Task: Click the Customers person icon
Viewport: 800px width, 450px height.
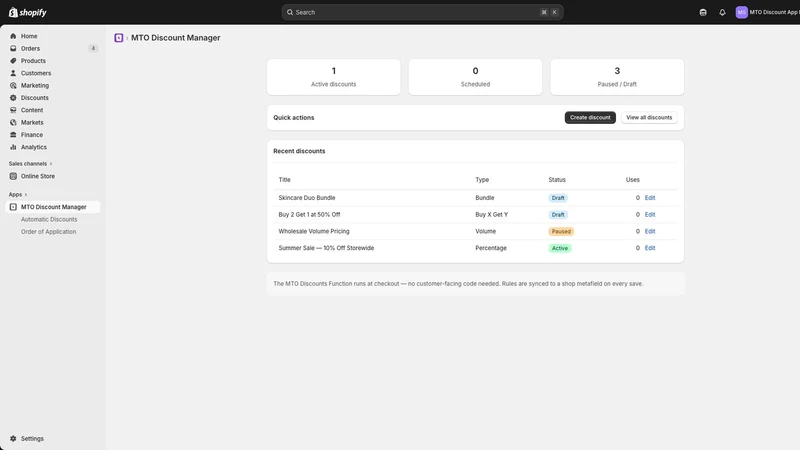Action: click(x=13, y=73)
